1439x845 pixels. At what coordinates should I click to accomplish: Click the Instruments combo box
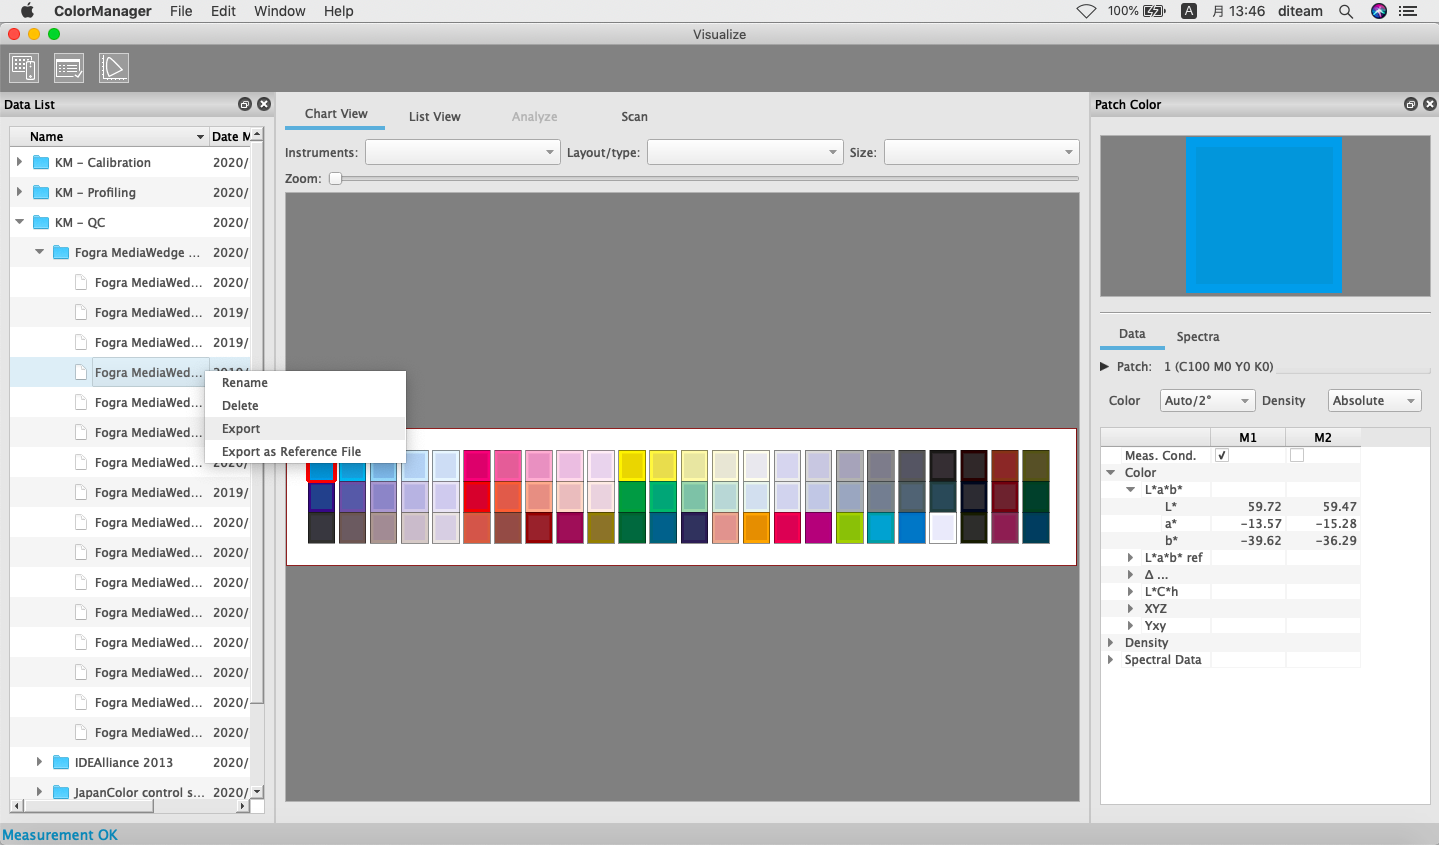pyautogui.click(x=461, y=152)
